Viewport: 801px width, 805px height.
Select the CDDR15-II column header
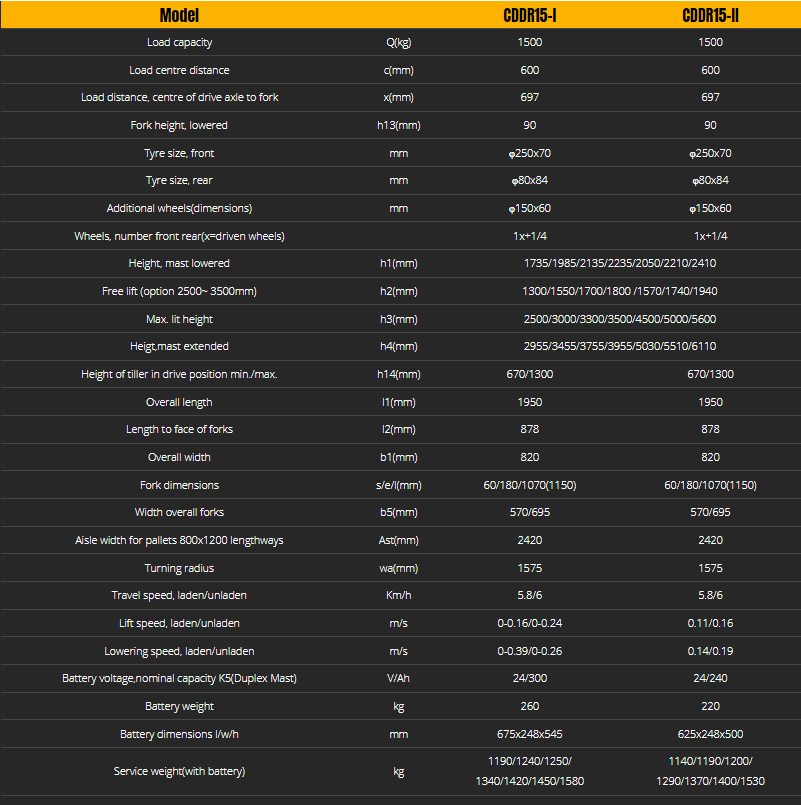[x=710, y=15]
